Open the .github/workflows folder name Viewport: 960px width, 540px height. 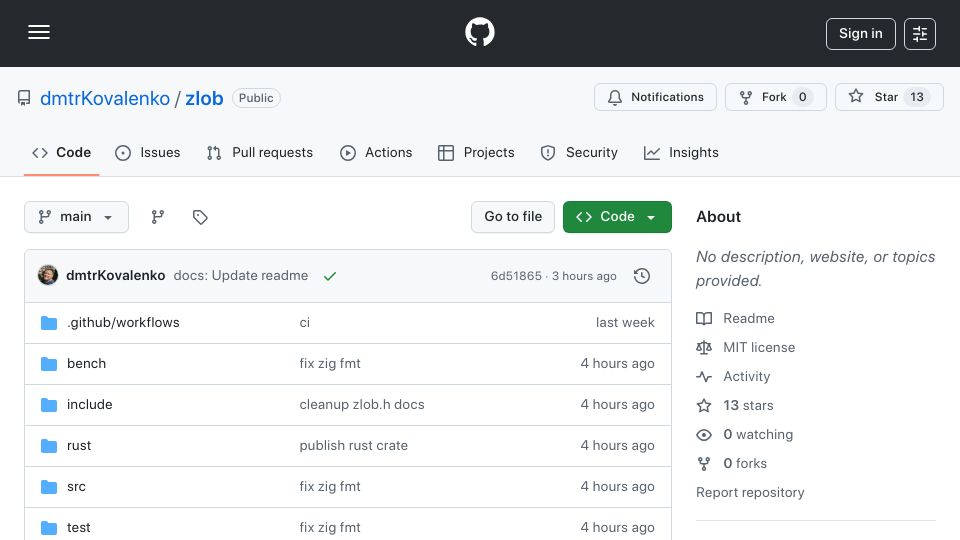click(x=123, y=323)
